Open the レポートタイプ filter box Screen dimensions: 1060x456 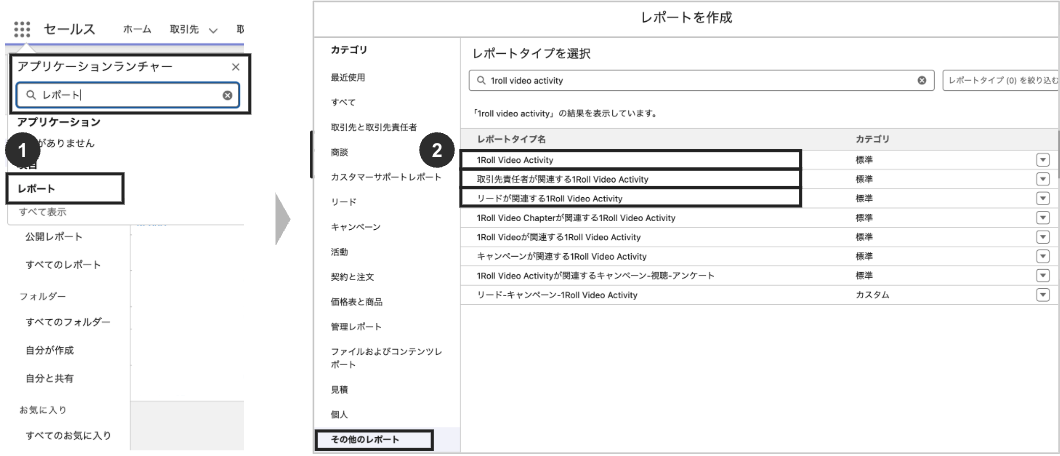tap(1001, 80)
